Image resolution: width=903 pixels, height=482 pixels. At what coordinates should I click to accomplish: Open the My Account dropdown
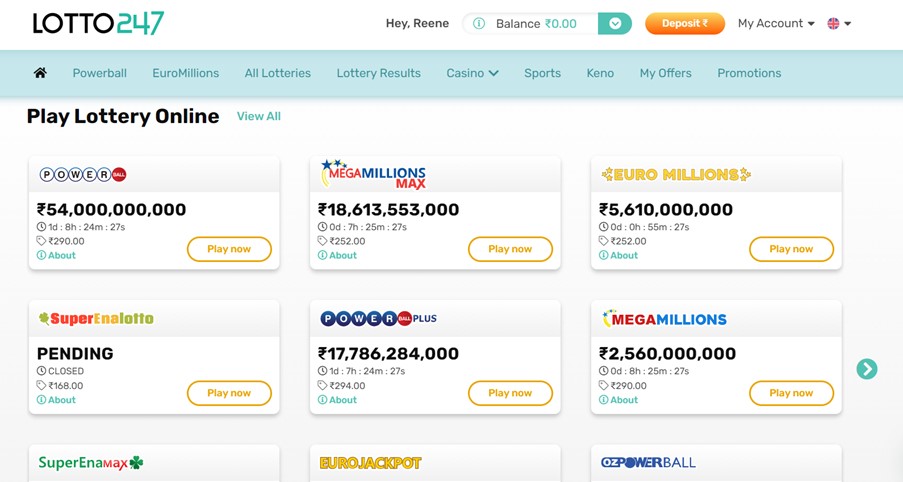(x=776, y=24)
